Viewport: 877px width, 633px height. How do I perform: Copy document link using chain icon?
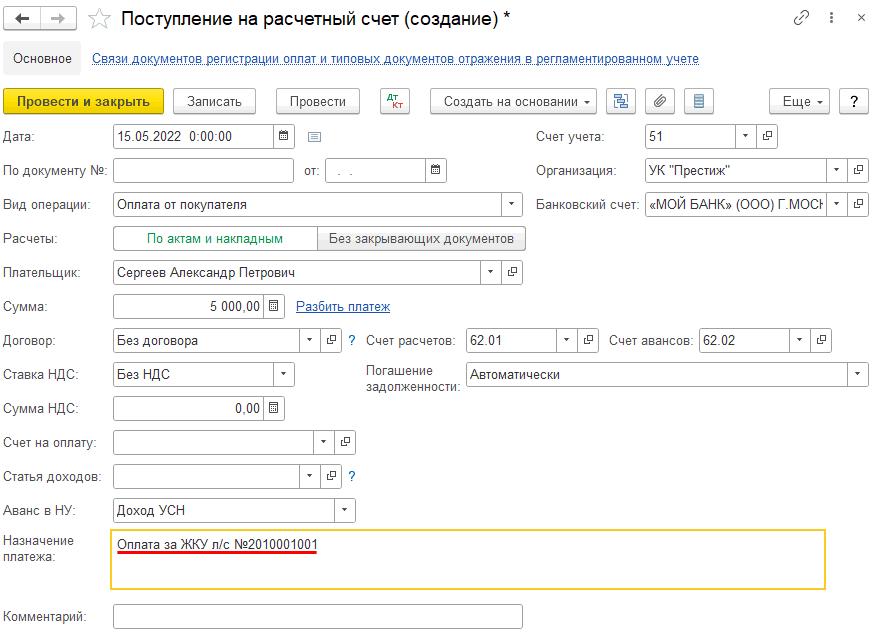(801, 19)
